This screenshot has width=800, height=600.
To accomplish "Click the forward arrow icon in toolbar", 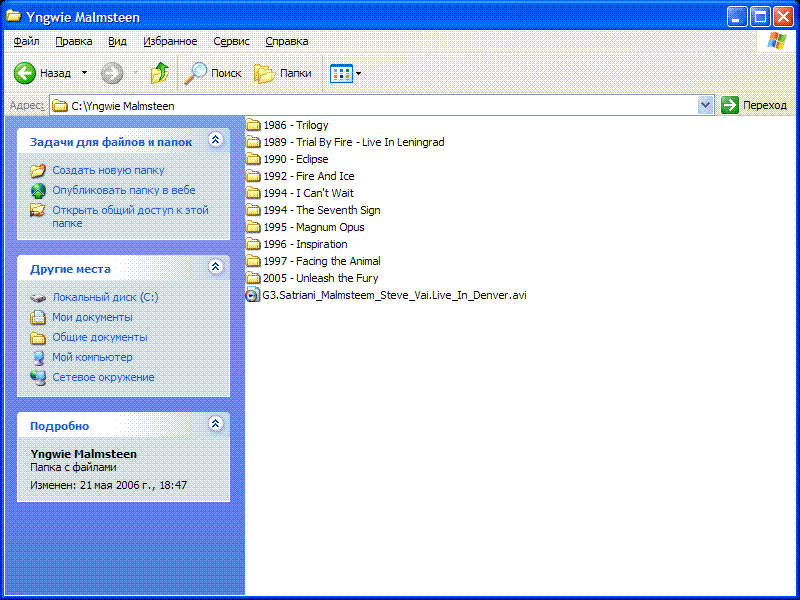I will [112, 73].
